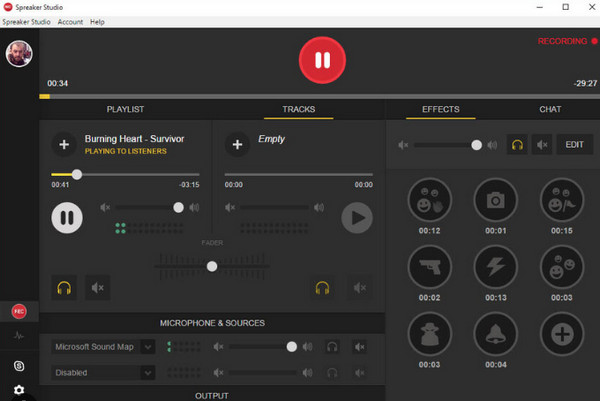This screenshot has width=600, height=401.
Task: Select the REC section in the sidebar
Action: [x=19, y=311]
